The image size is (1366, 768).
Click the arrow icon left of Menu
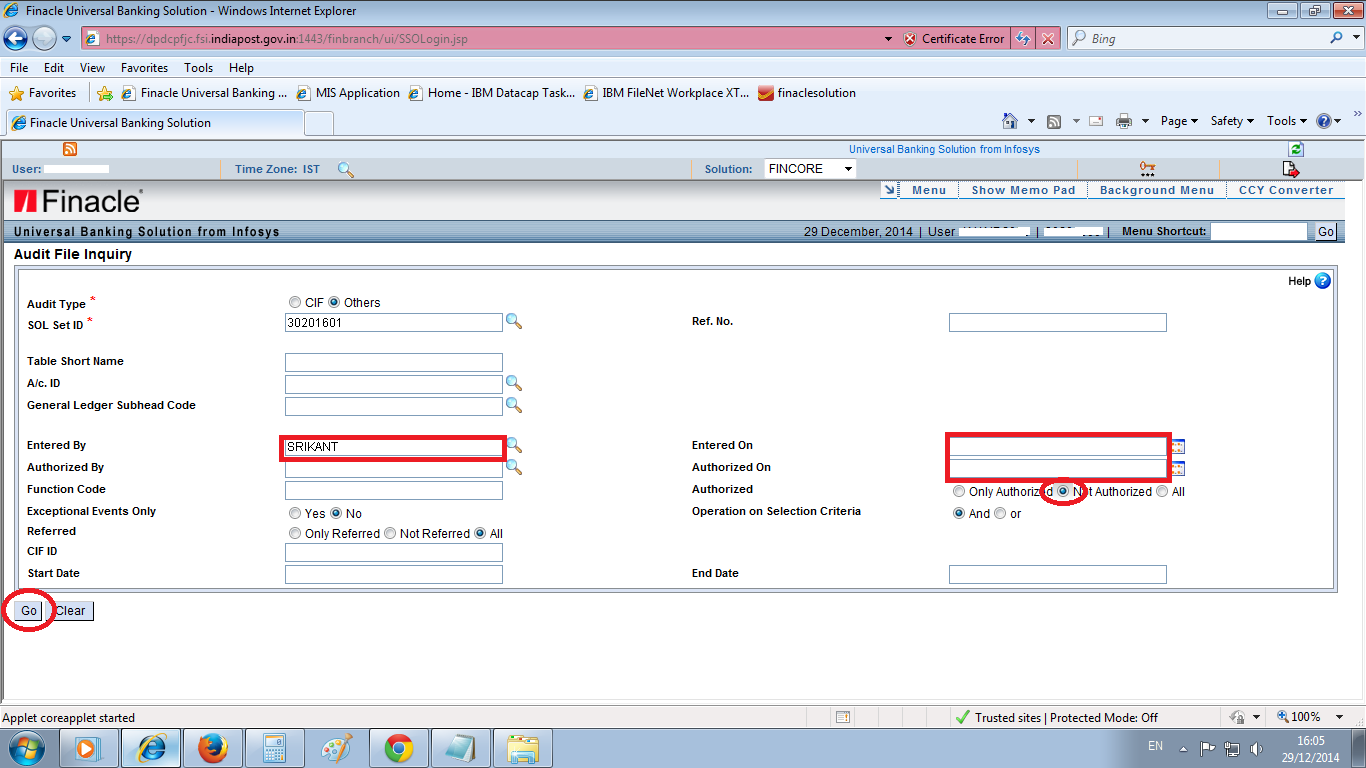(x=889, y=190)
